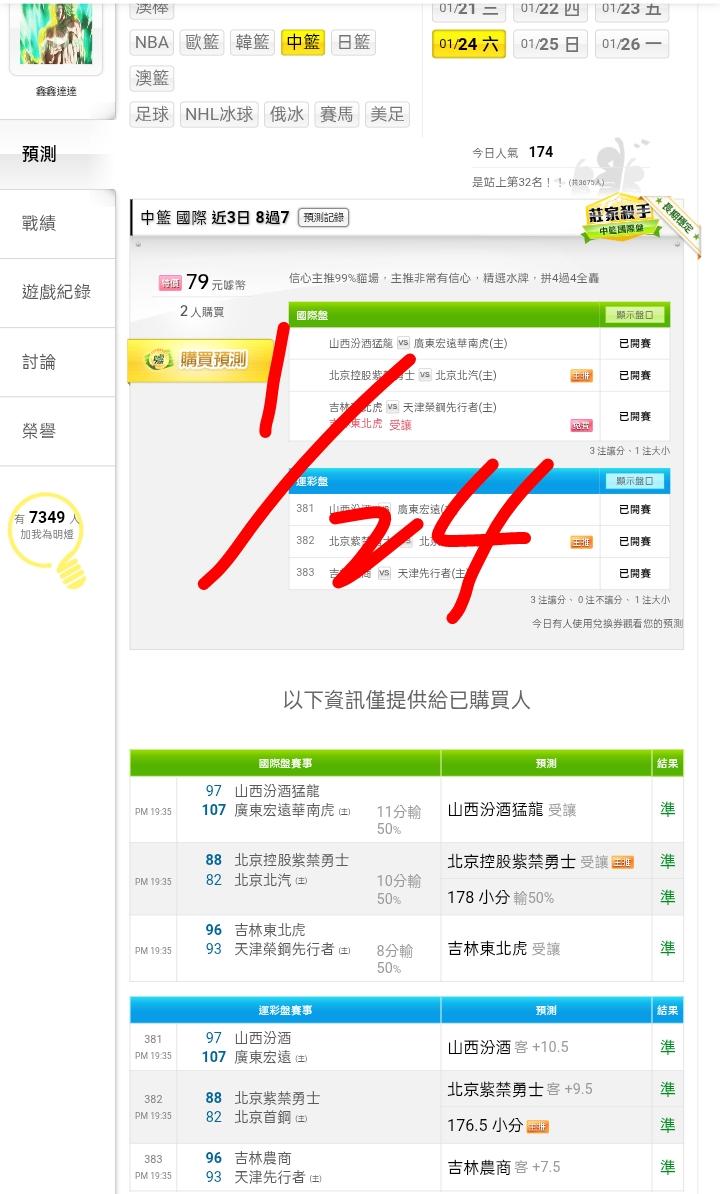720x1194 pixels.
Task: Open the 討論 sidebar menu item
Action: coord(39,362)
